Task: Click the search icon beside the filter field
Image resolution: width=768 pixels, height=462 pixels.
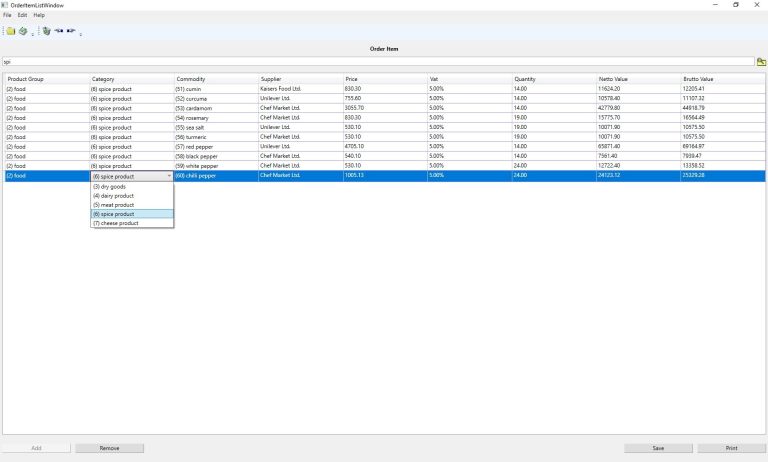Action: [x=760, y=62]
